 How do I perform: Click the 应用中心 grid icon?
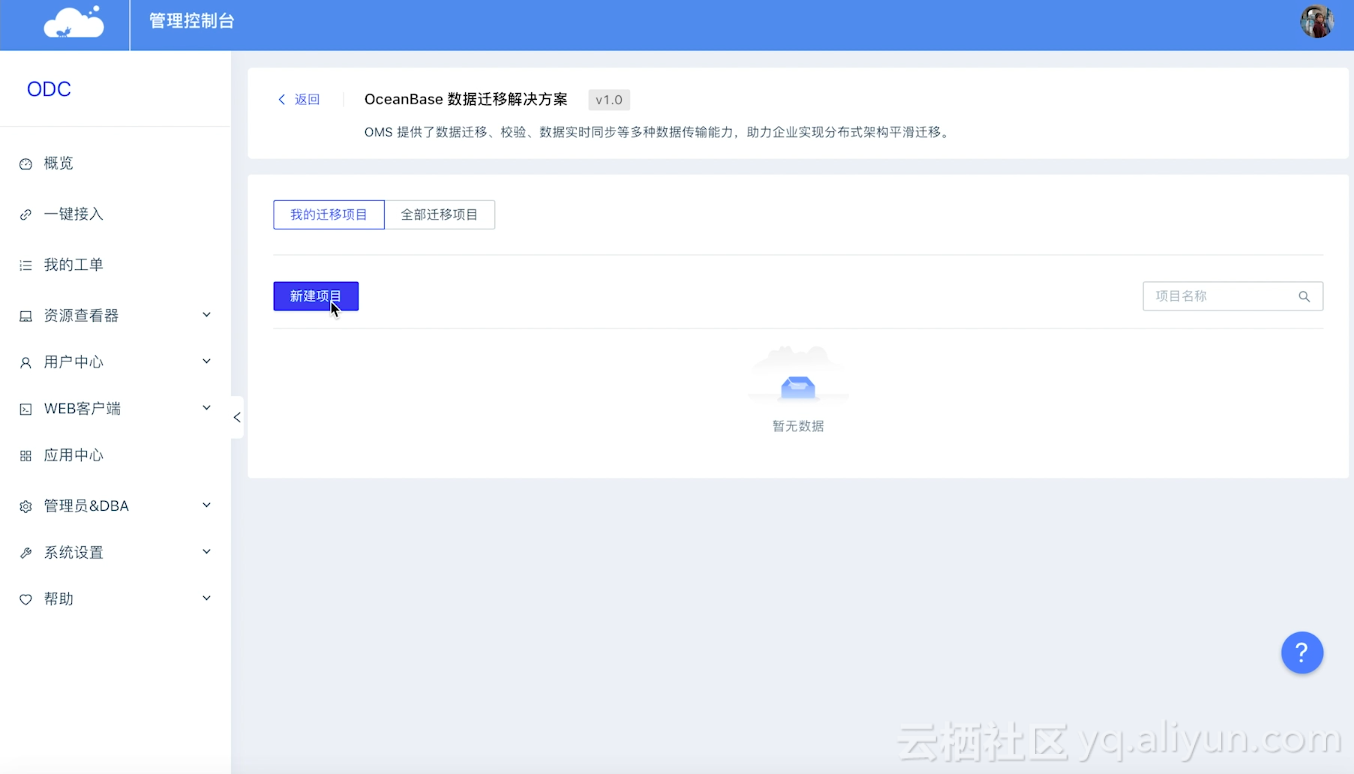coord(26,456)
